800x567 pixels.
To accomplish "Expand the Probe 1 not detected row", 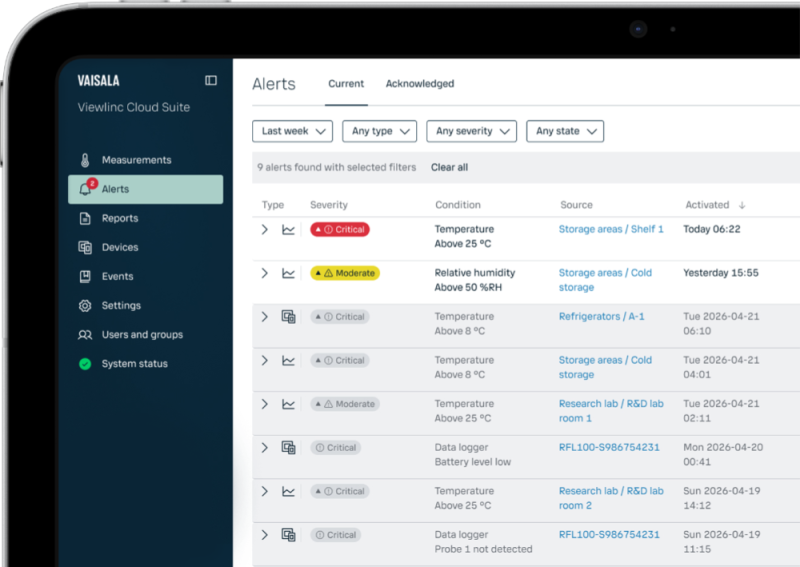I will (x=264, y=535).
